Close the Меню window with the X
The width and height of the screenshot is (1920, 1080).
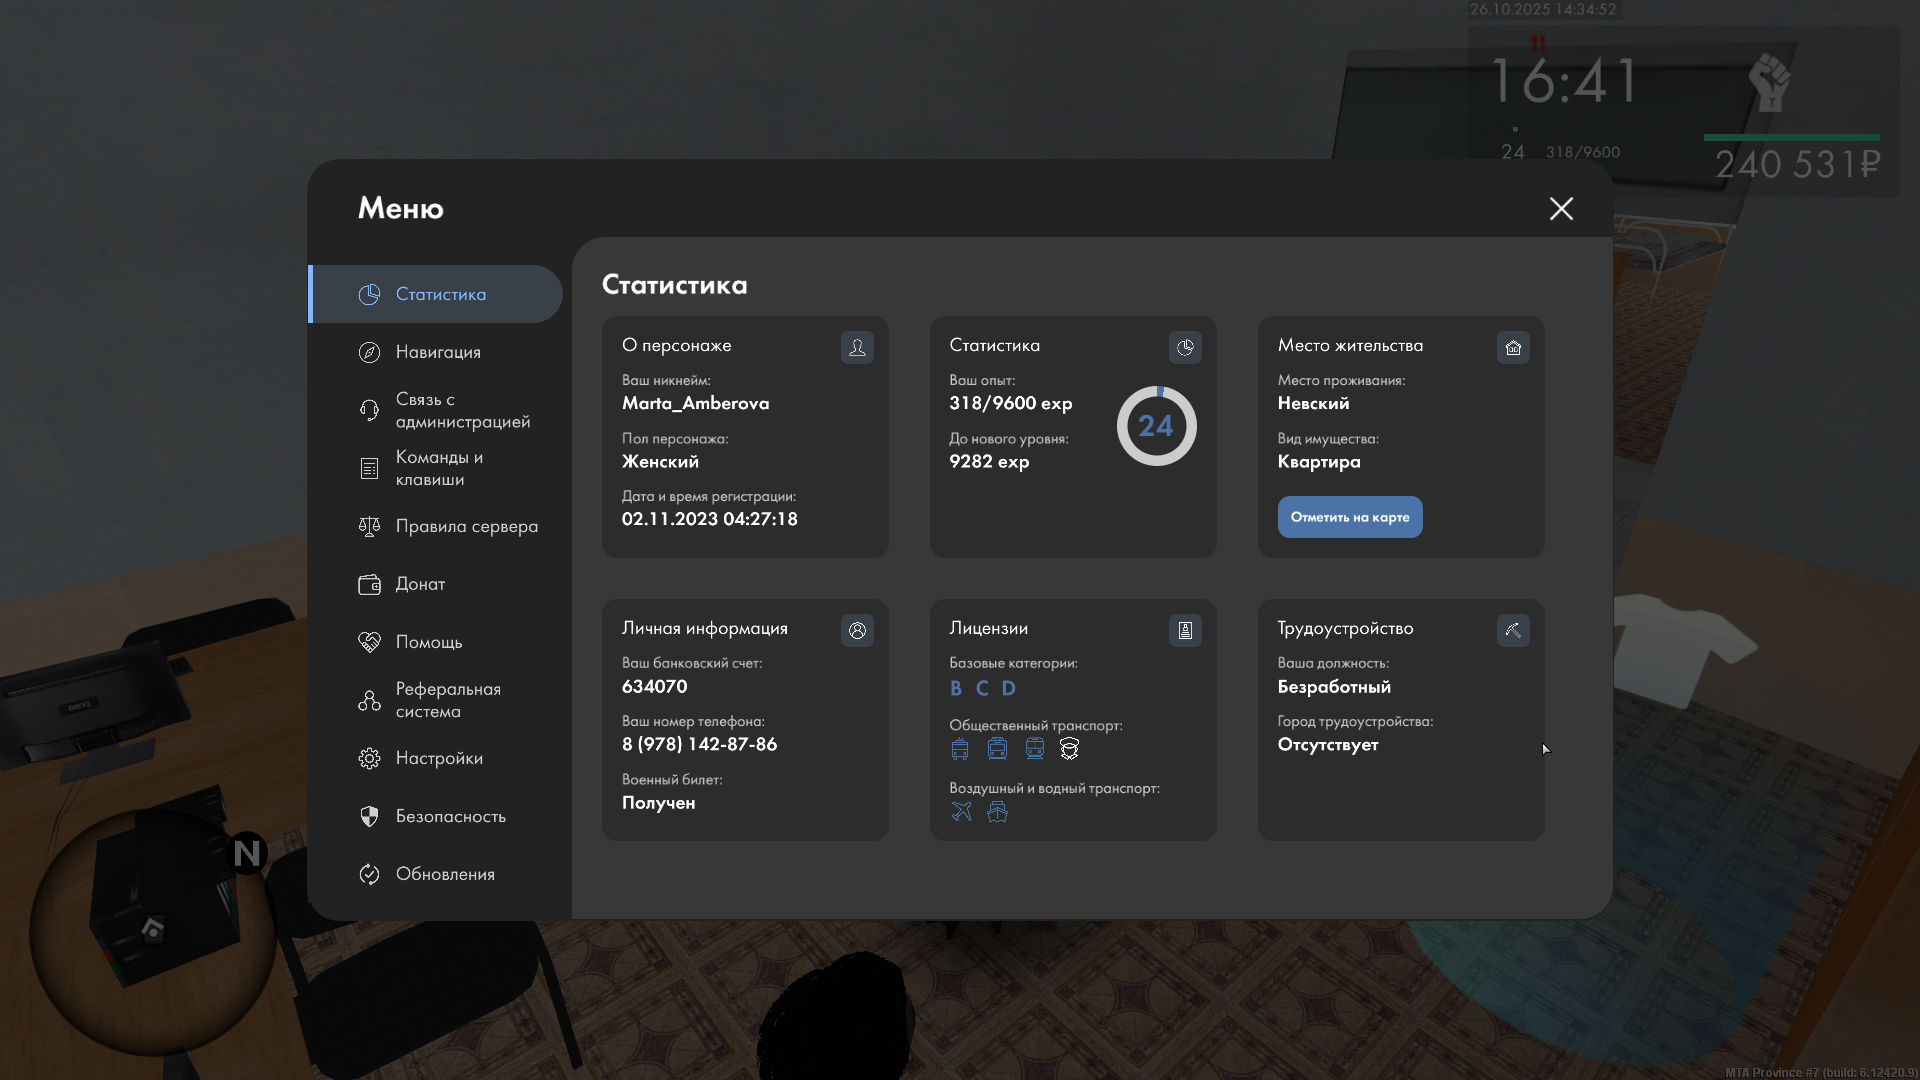pyautogui.click(x=1560, y=208)
